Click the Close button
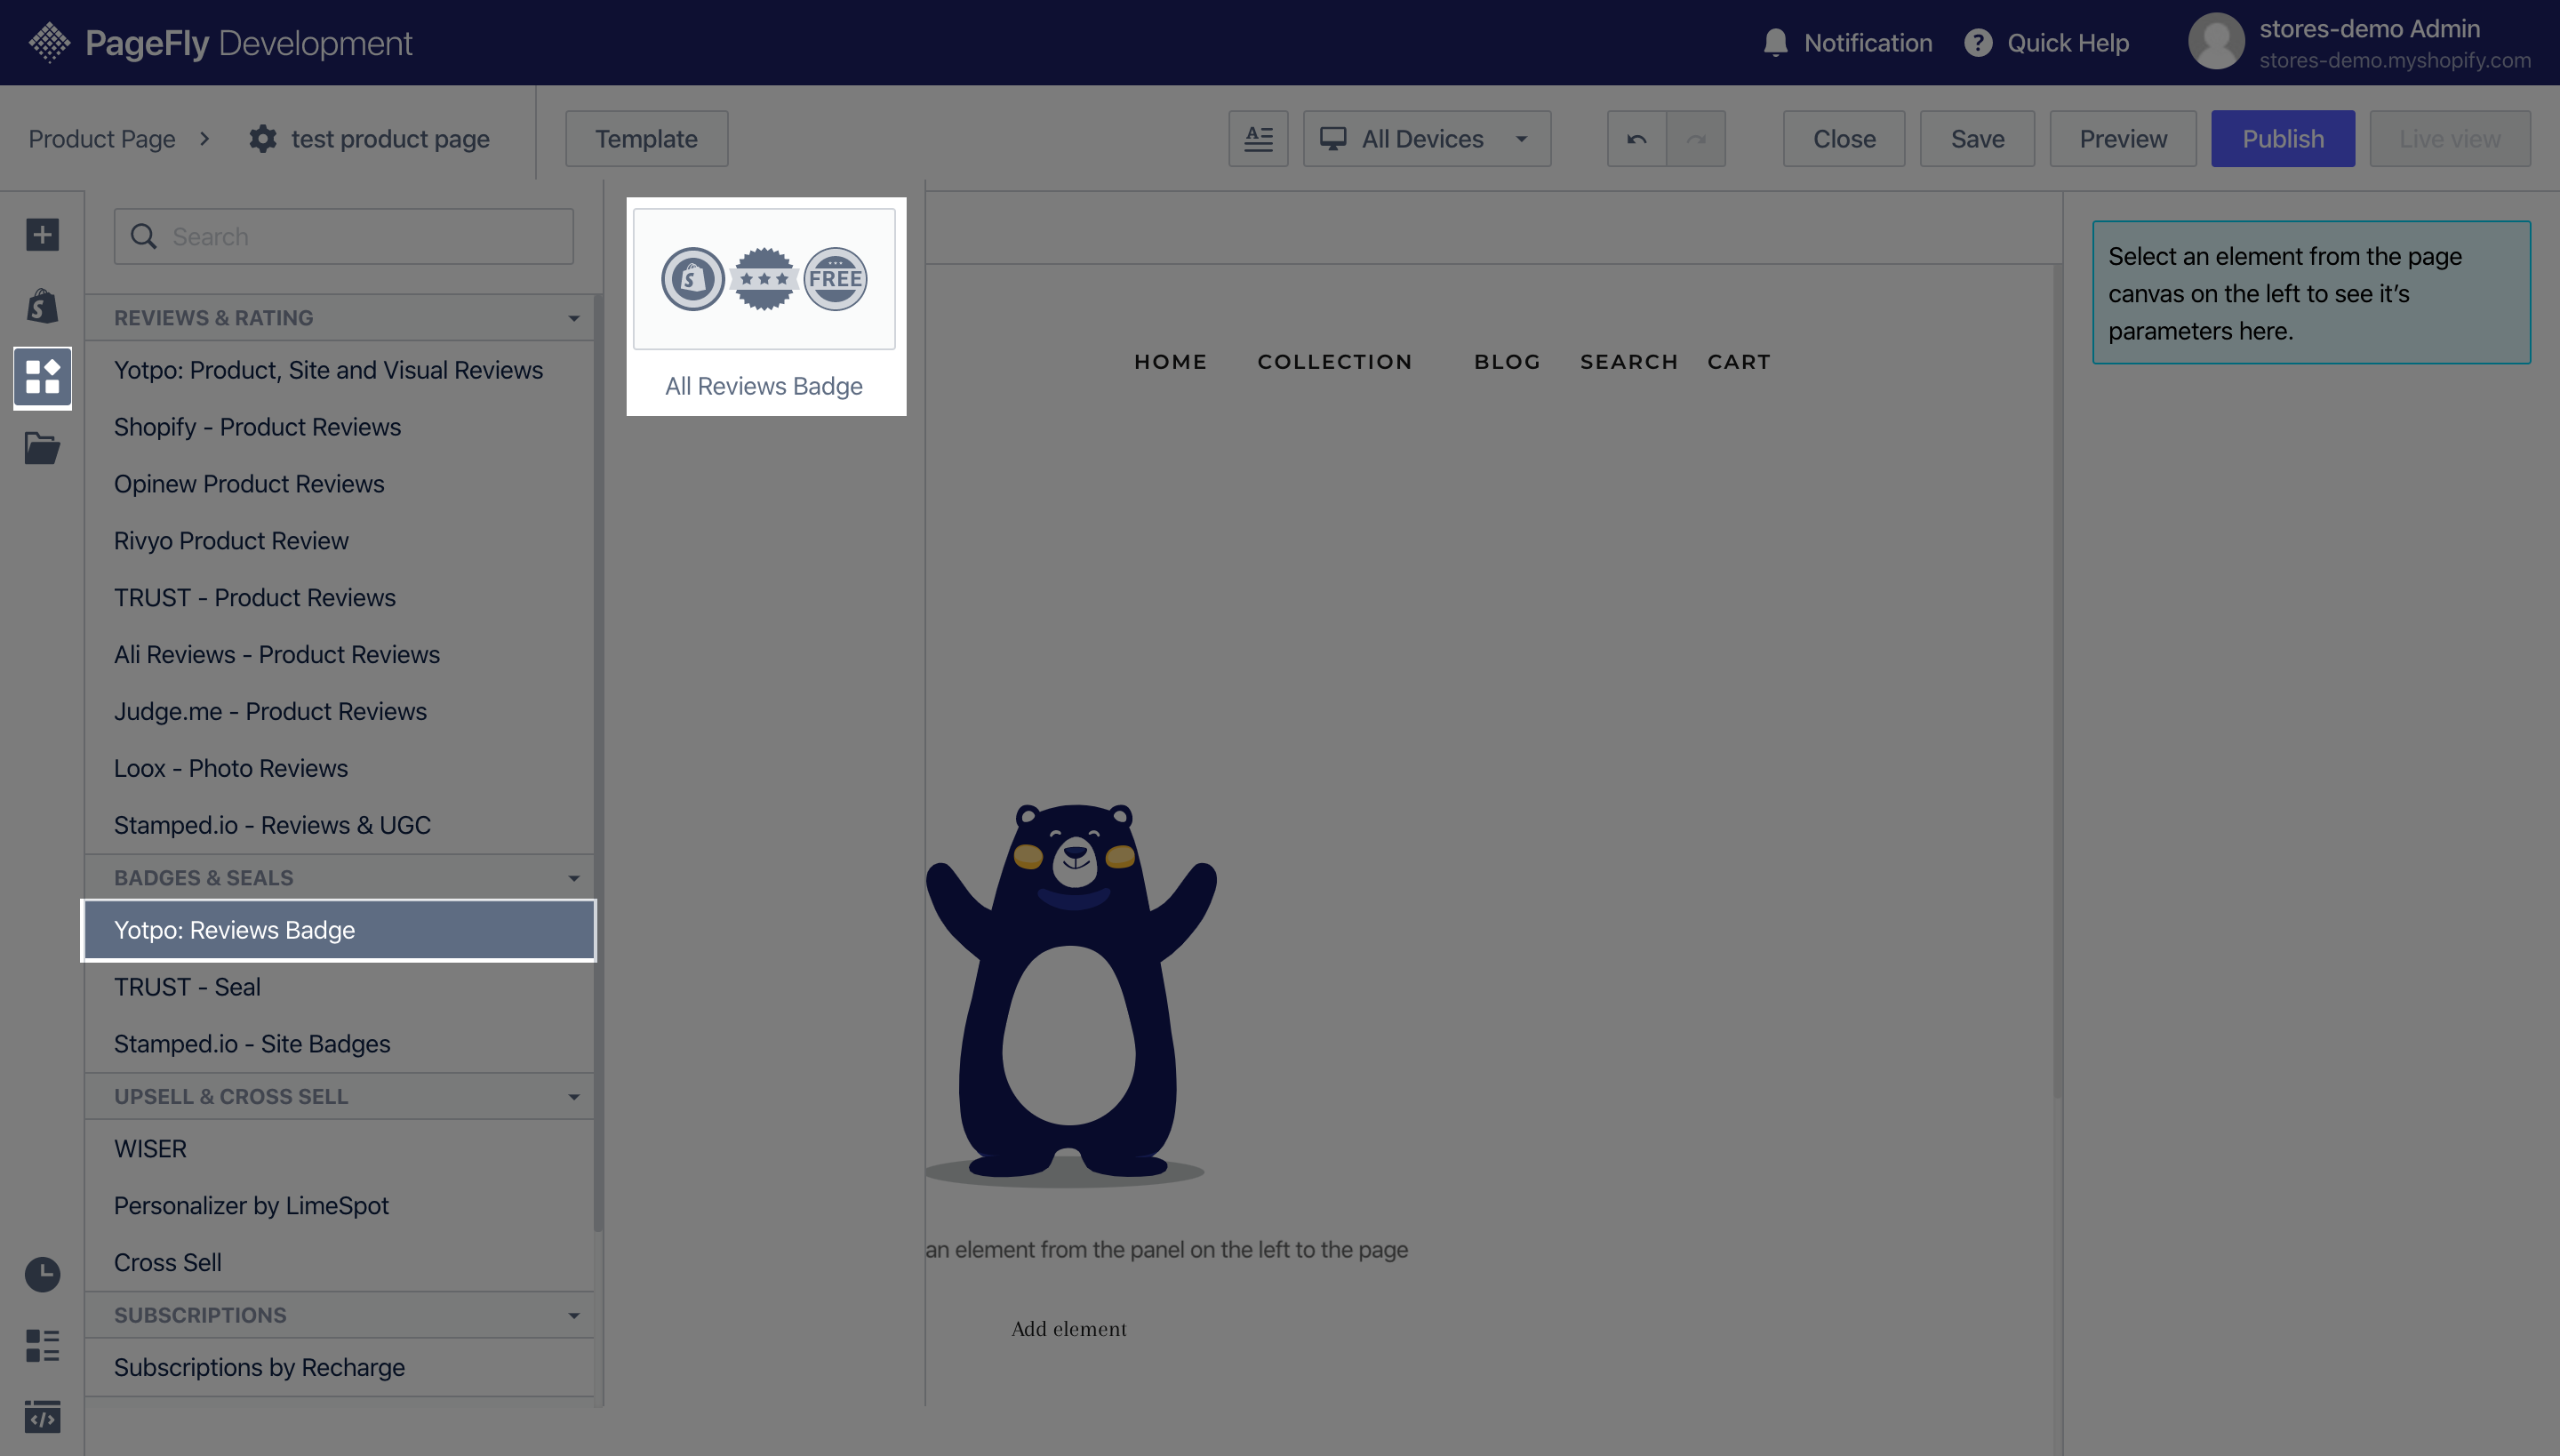2560x1456 pixels. (1844, 138)
